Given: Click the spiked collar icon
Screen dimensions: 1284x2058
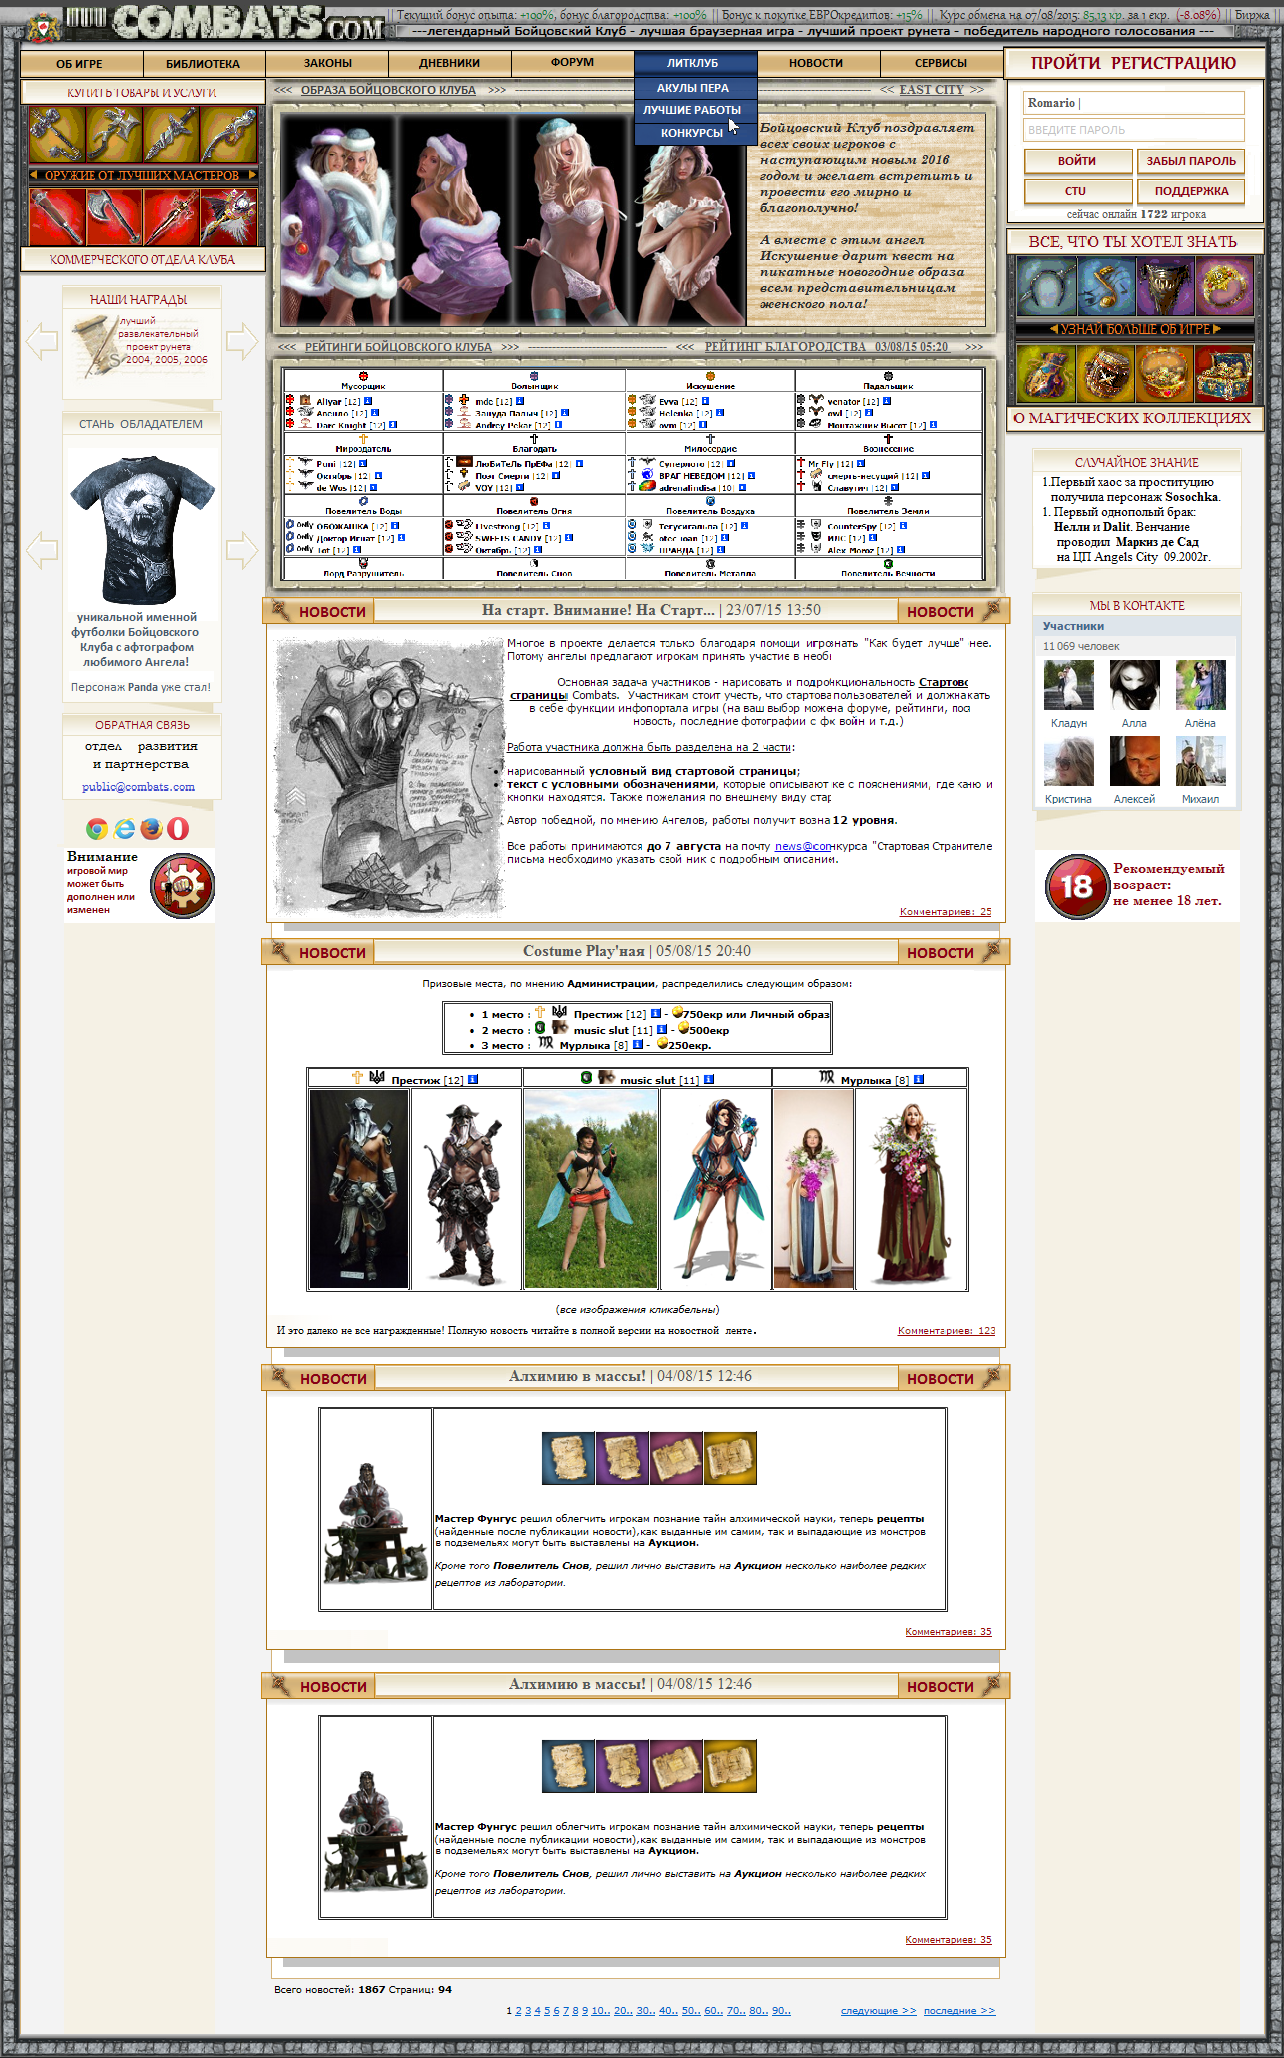Looking at the screenshot, I should [x=1046, y=286].
